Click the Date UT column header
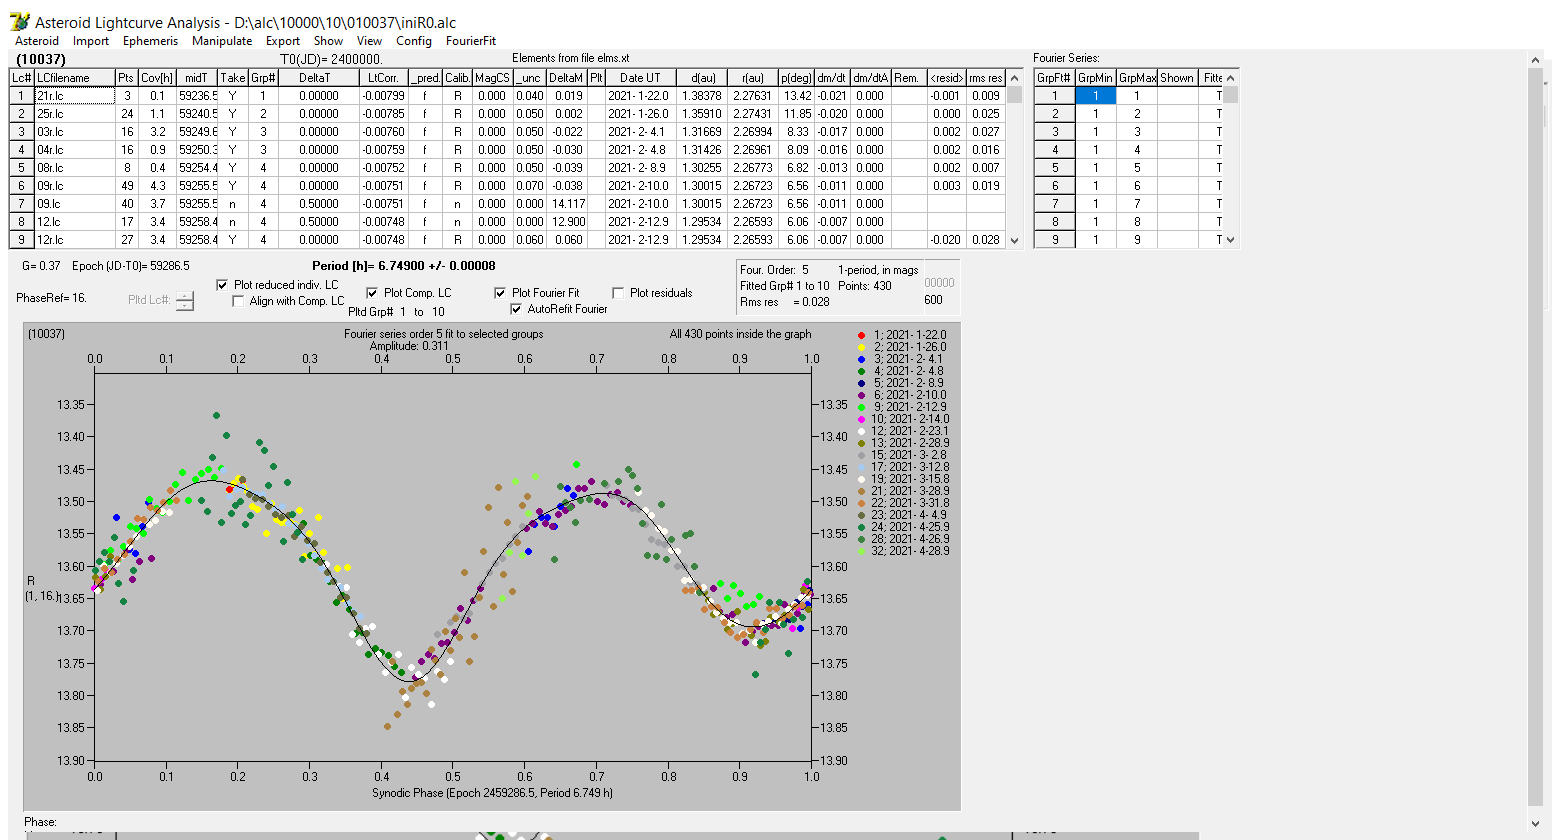Image resolution: width=1552 pixels, height=840 pixels. [639, 78]
